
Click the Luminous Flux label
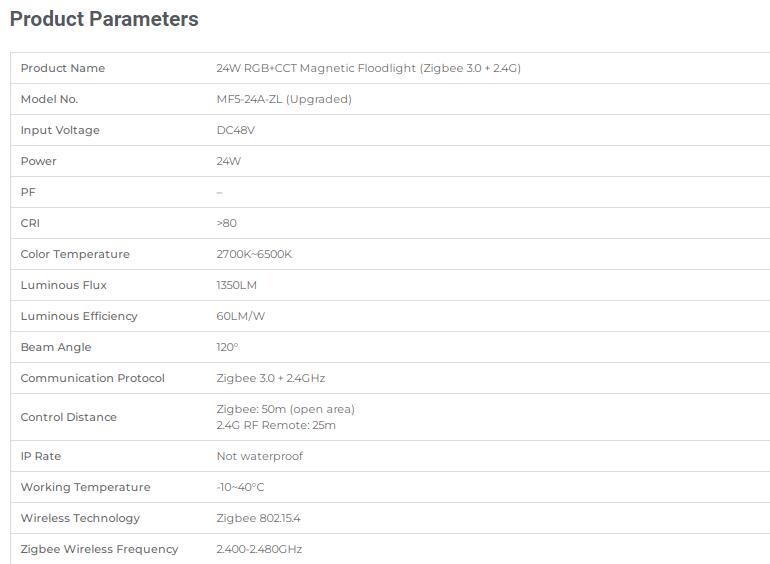pyautogui.click(x=63, y=285)
